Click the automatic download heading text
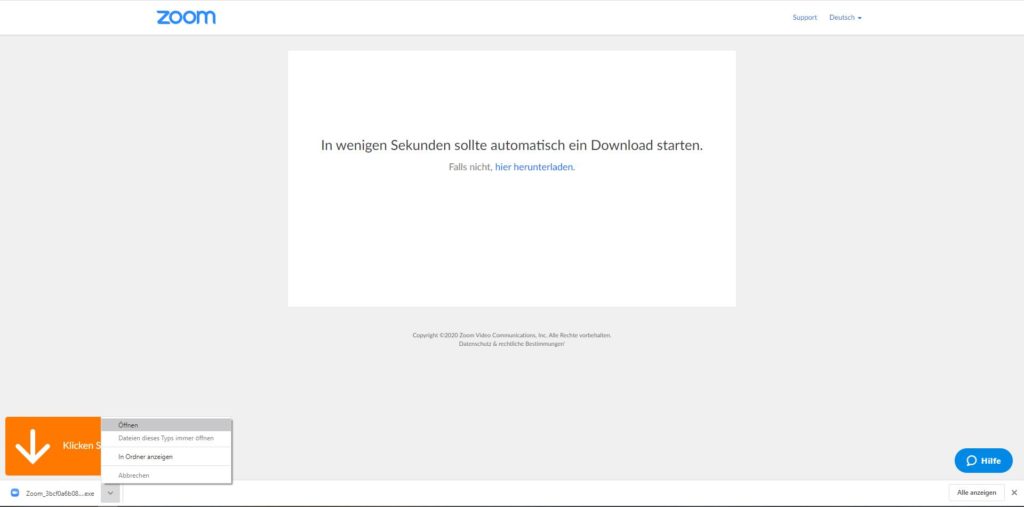 [x=511, y=145]
